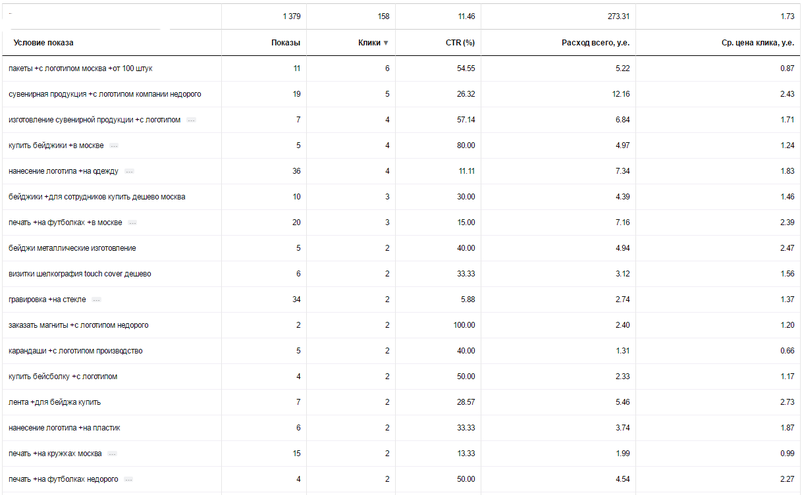Click clicks value '5' for сувенирная продукция row
Viewport: 804px width, 495px height.
point(387,94)
